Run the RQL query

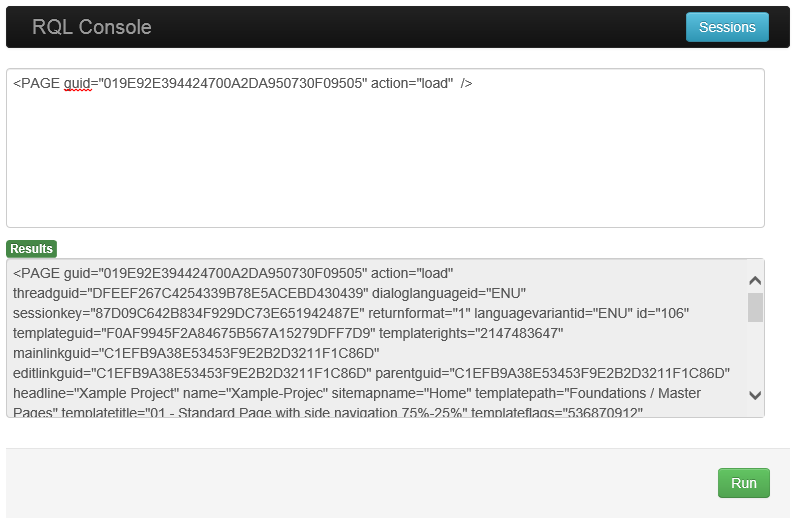(744, 483)
